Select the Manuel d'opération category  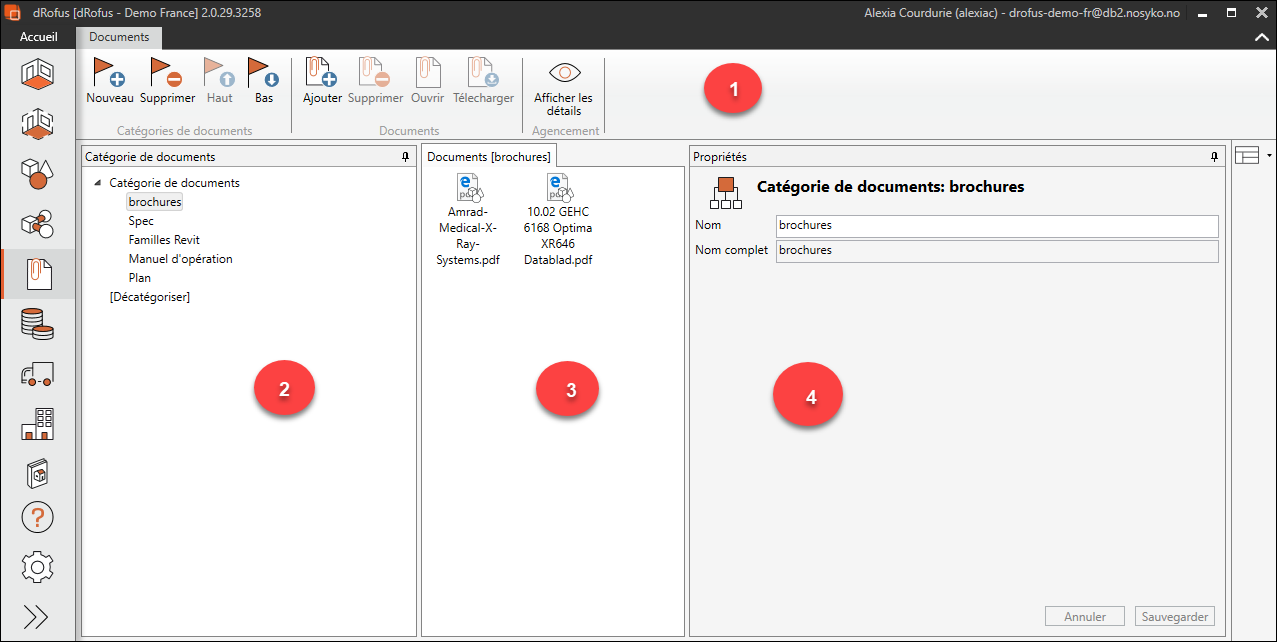180,259
